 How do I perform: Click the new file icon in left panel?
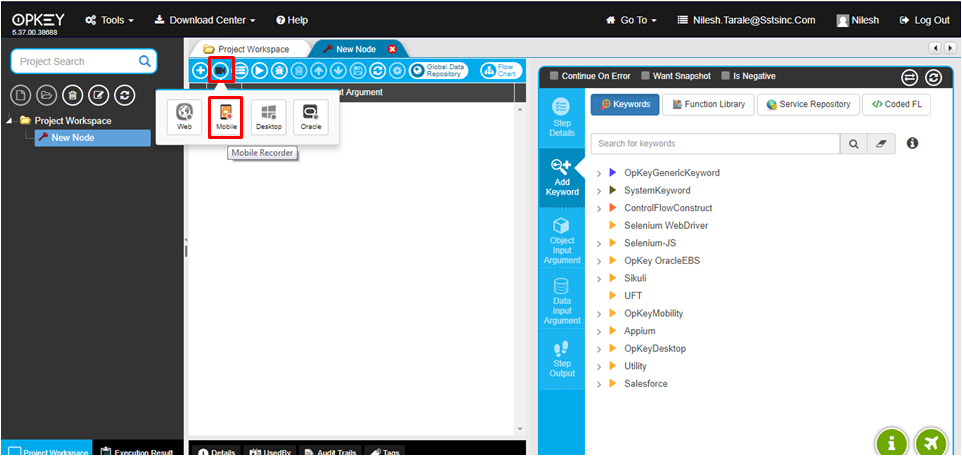coord(21,95)
